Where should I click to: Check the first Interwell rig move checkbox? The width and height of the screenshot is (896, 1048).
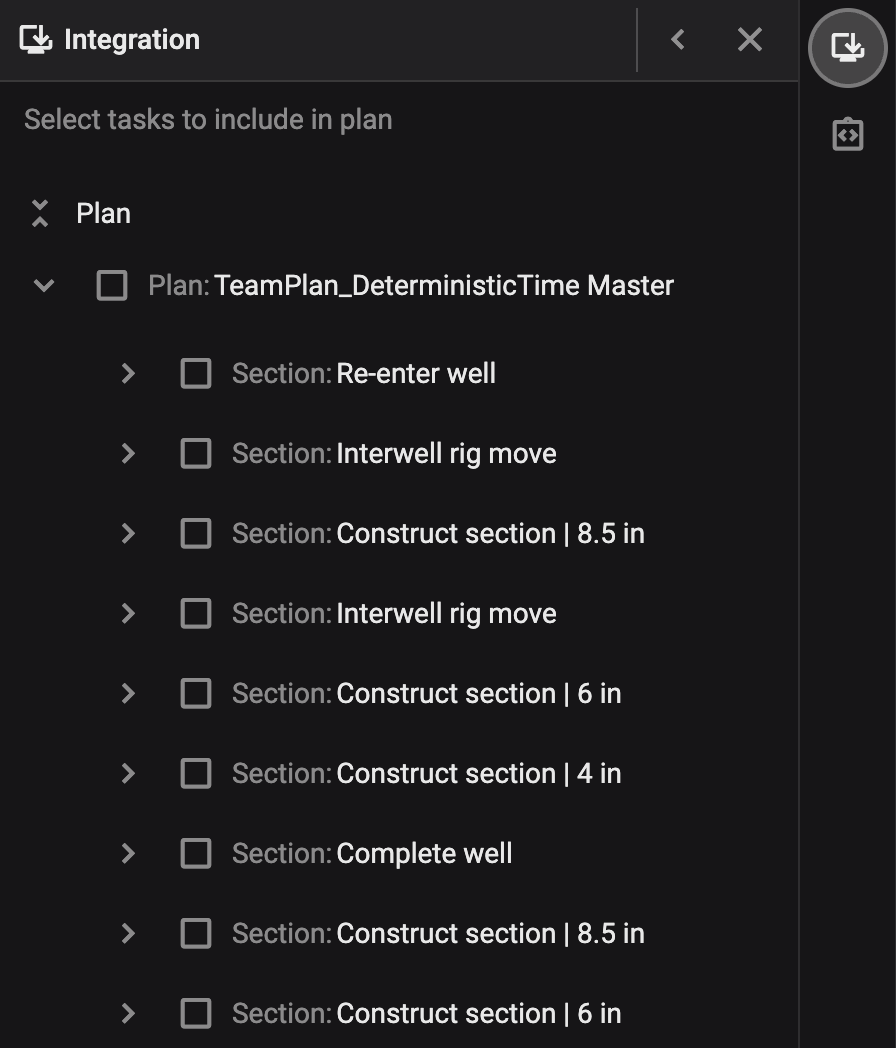(x=196, y=453)
